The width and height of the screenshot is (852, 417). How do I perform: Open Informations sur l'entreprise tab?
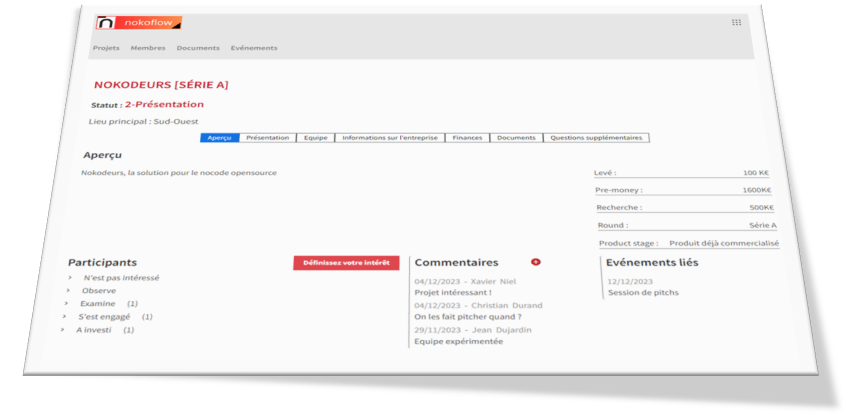(x=390, y=138)
